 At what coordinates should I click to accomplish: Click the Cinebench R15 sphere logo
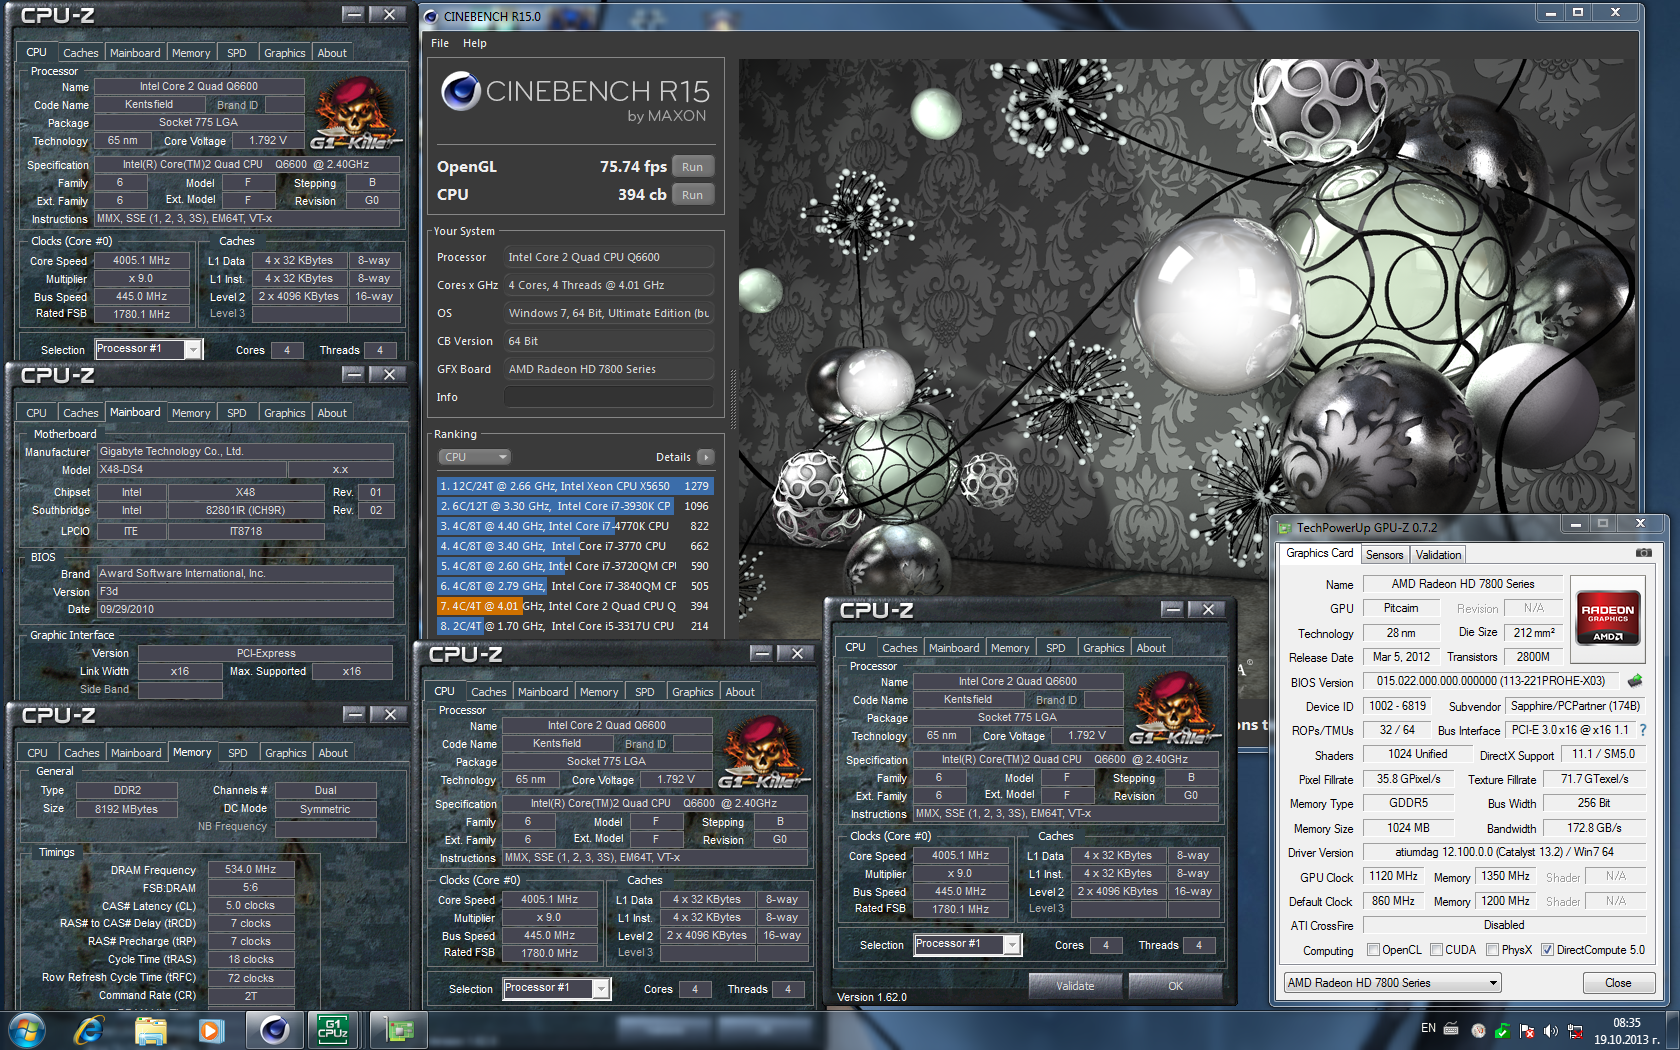[x=461, y=91]
